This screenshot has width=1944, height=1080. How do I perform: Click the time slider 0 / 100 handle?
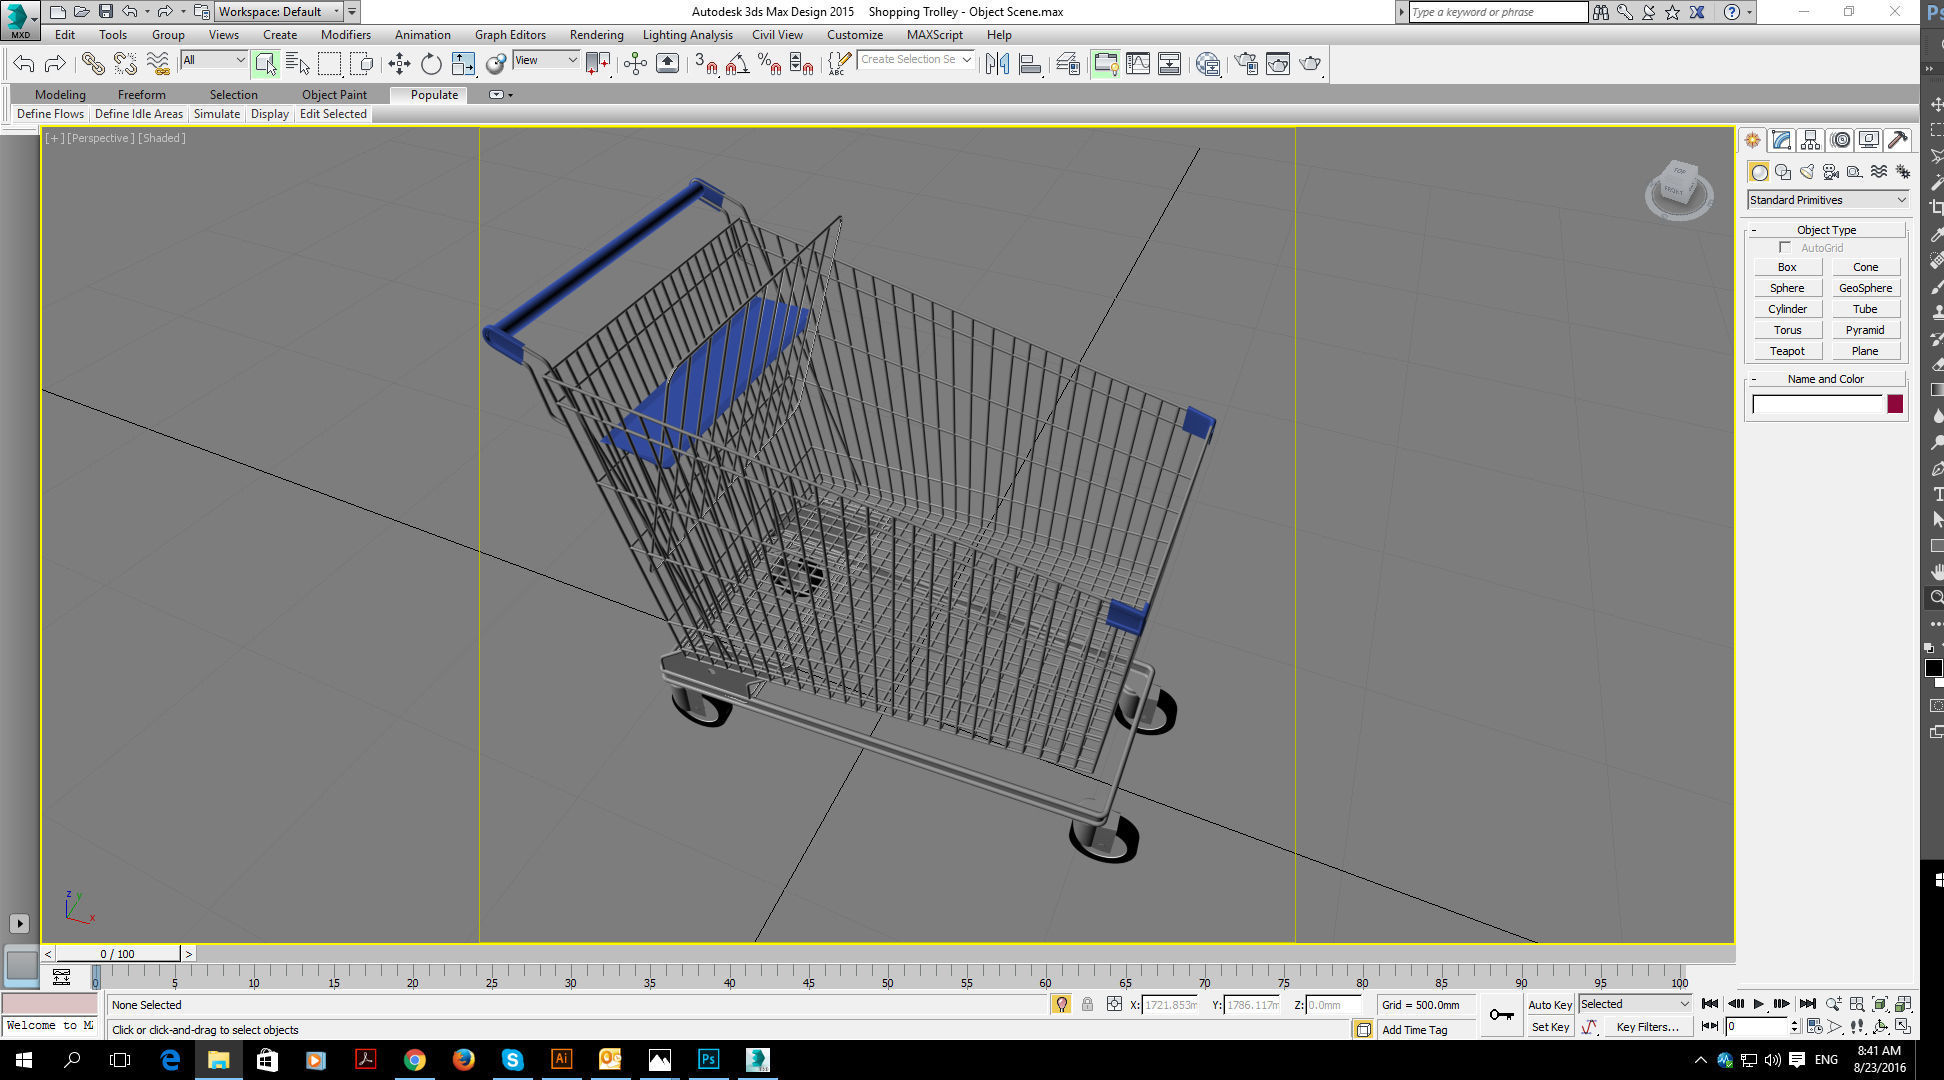(x=118, y=954)
